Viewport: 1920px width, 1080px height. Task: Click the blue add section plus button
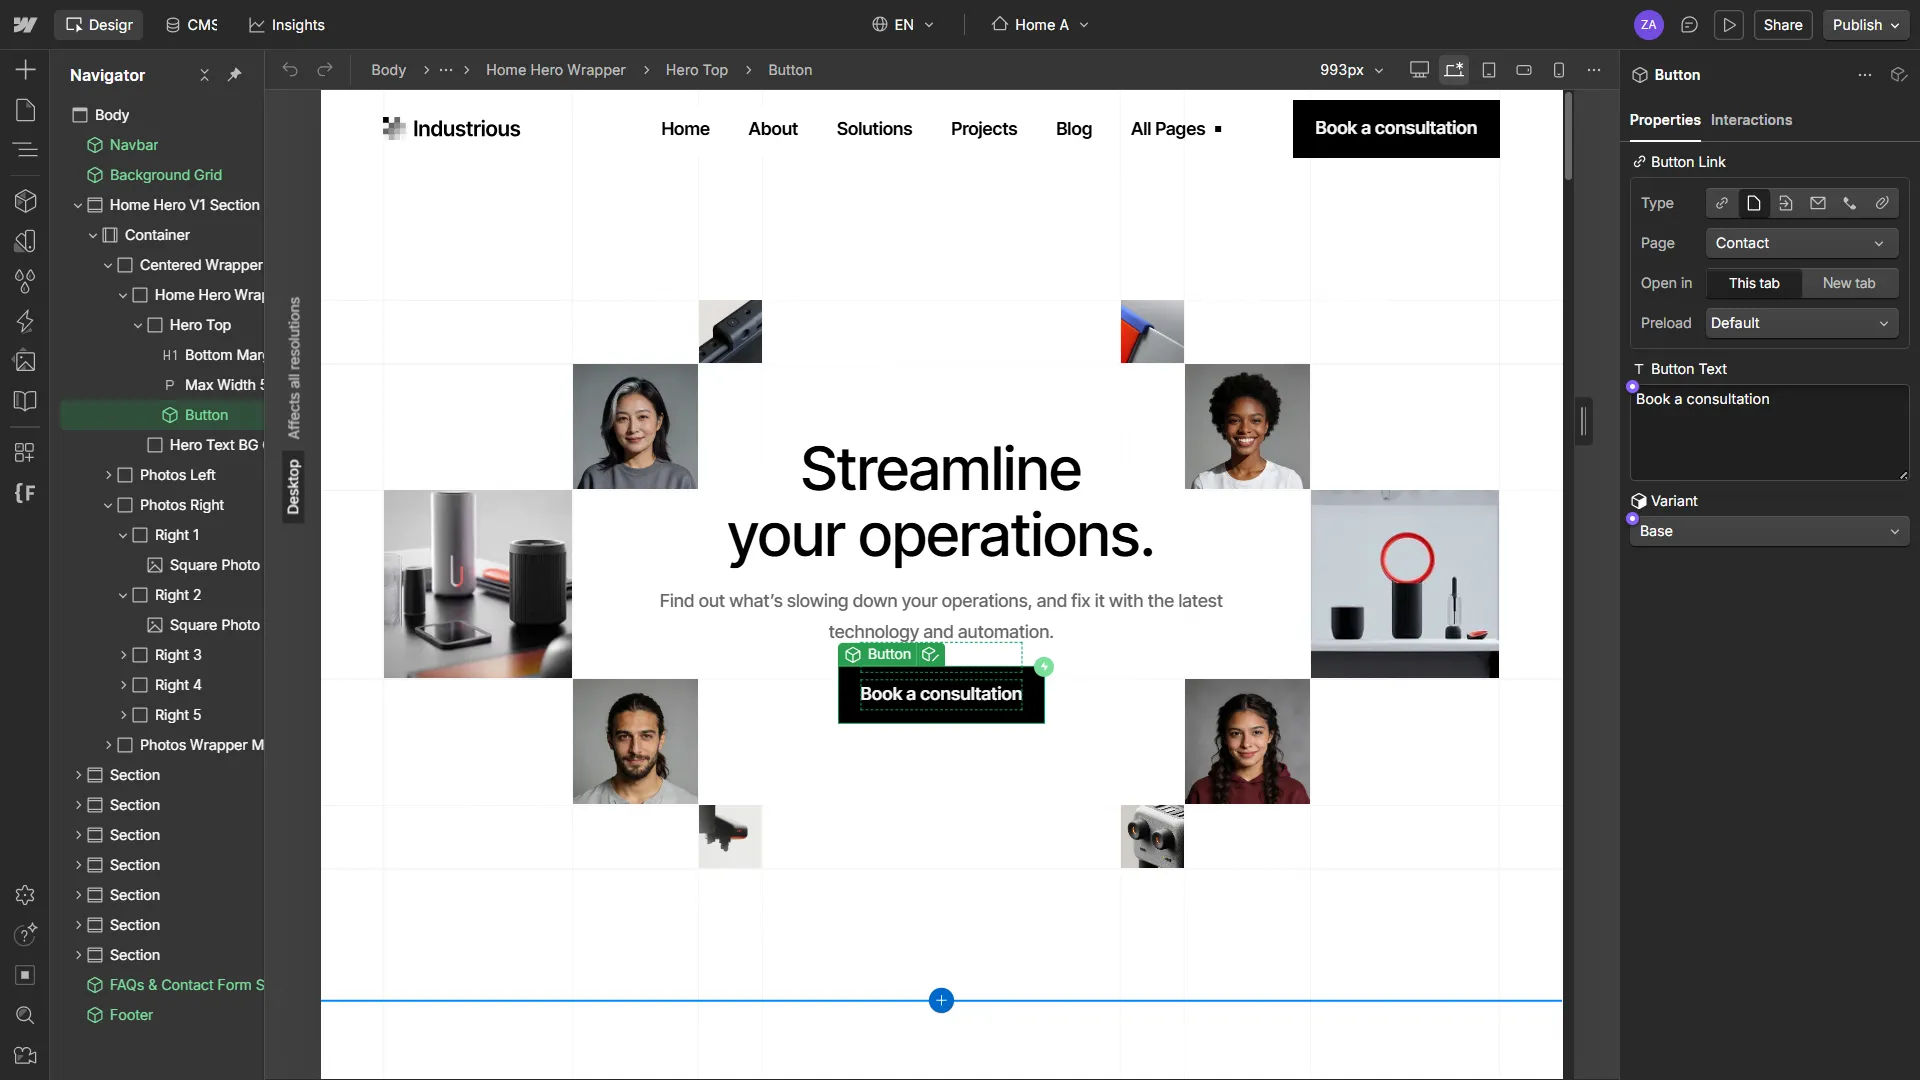point(941,1000)
